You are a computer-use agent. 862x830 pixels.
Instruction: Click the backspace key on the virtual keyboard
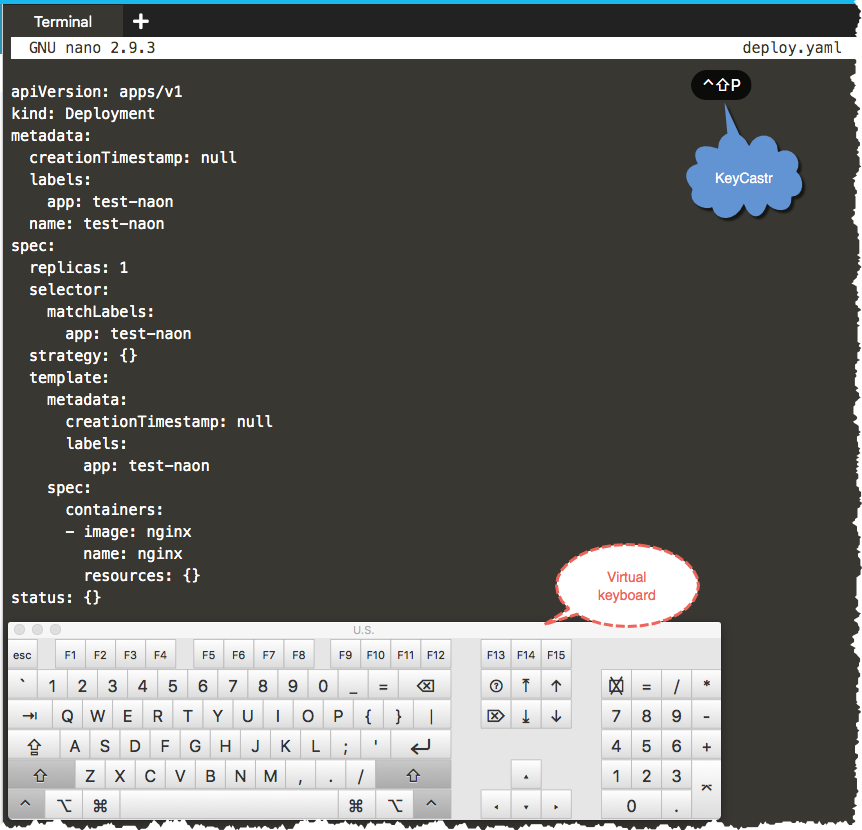click(x=425, y=685)
